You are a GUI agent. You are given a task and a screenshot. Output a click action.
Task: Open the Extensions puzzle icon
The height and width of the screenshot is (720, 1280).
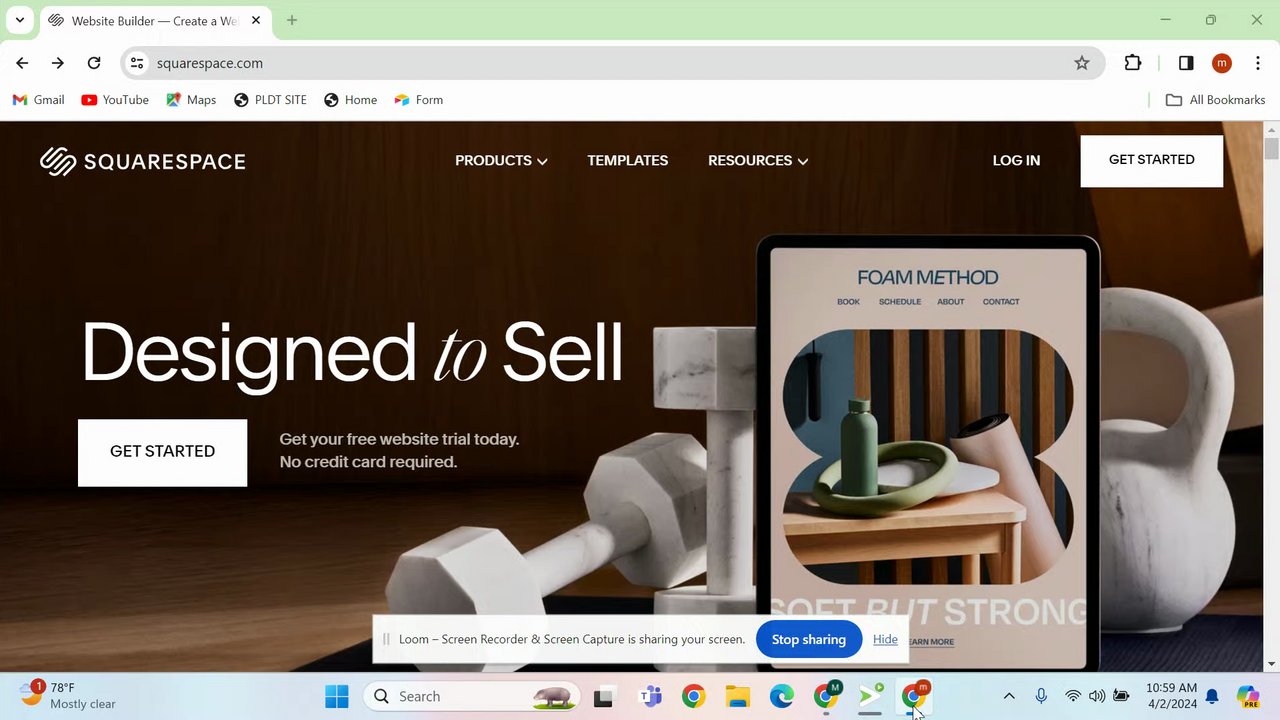[1133, 63]
